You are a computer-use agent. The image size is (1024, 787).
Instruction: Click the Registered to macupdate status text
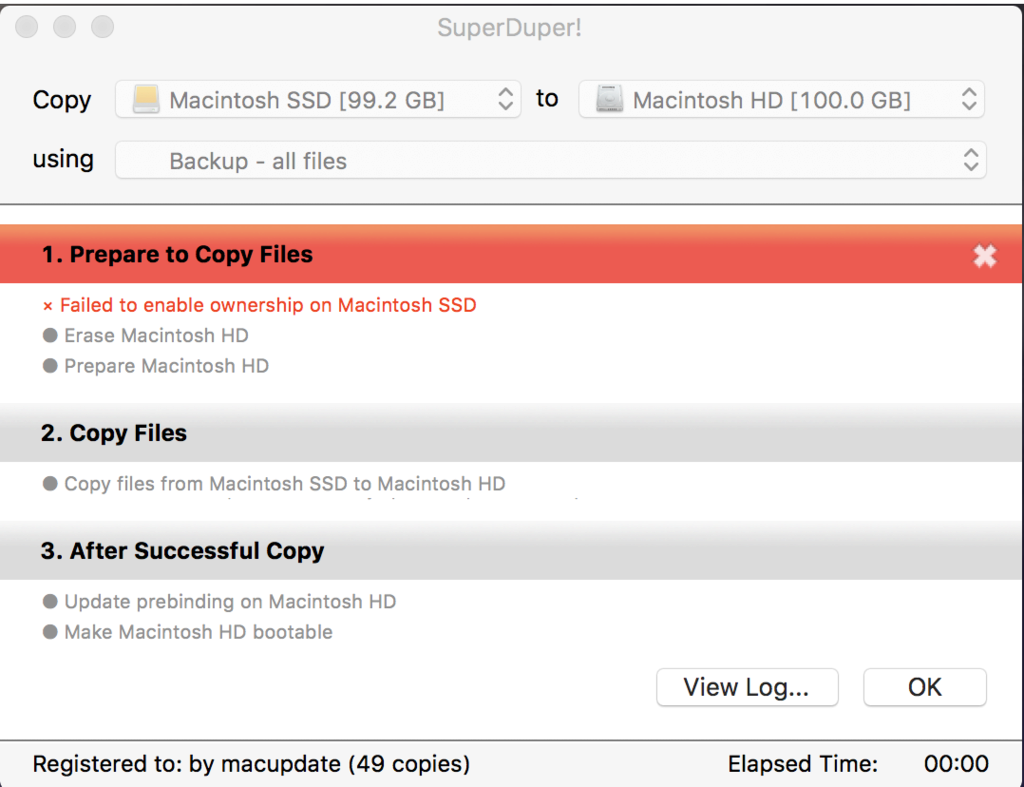251,764
